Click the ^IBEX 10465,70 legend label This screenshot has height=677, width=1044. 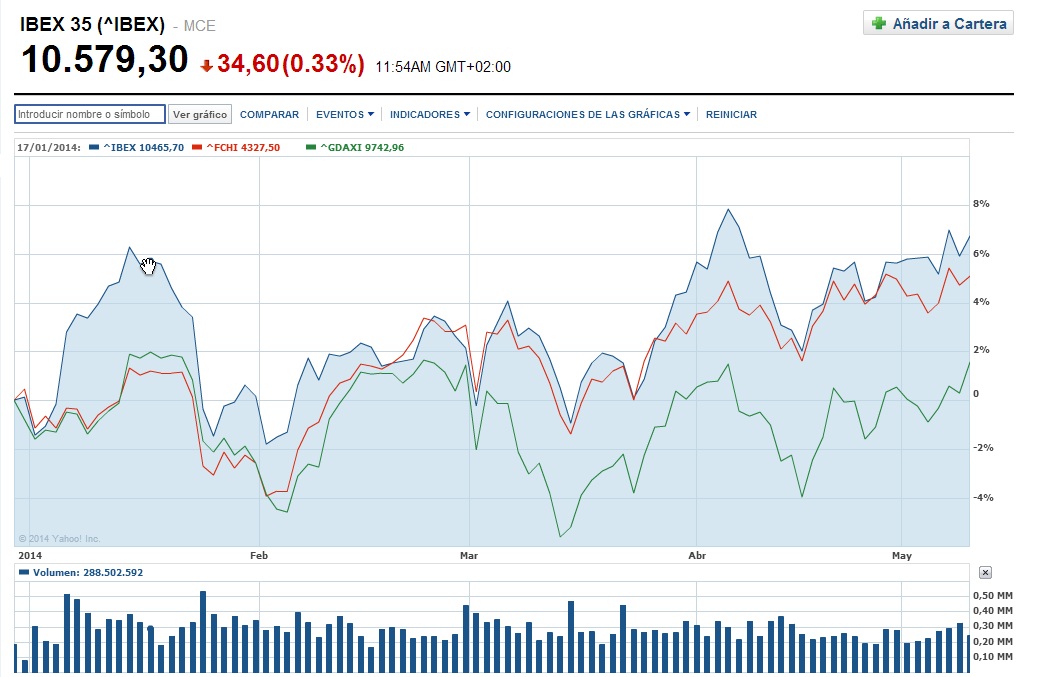point(144,147)
